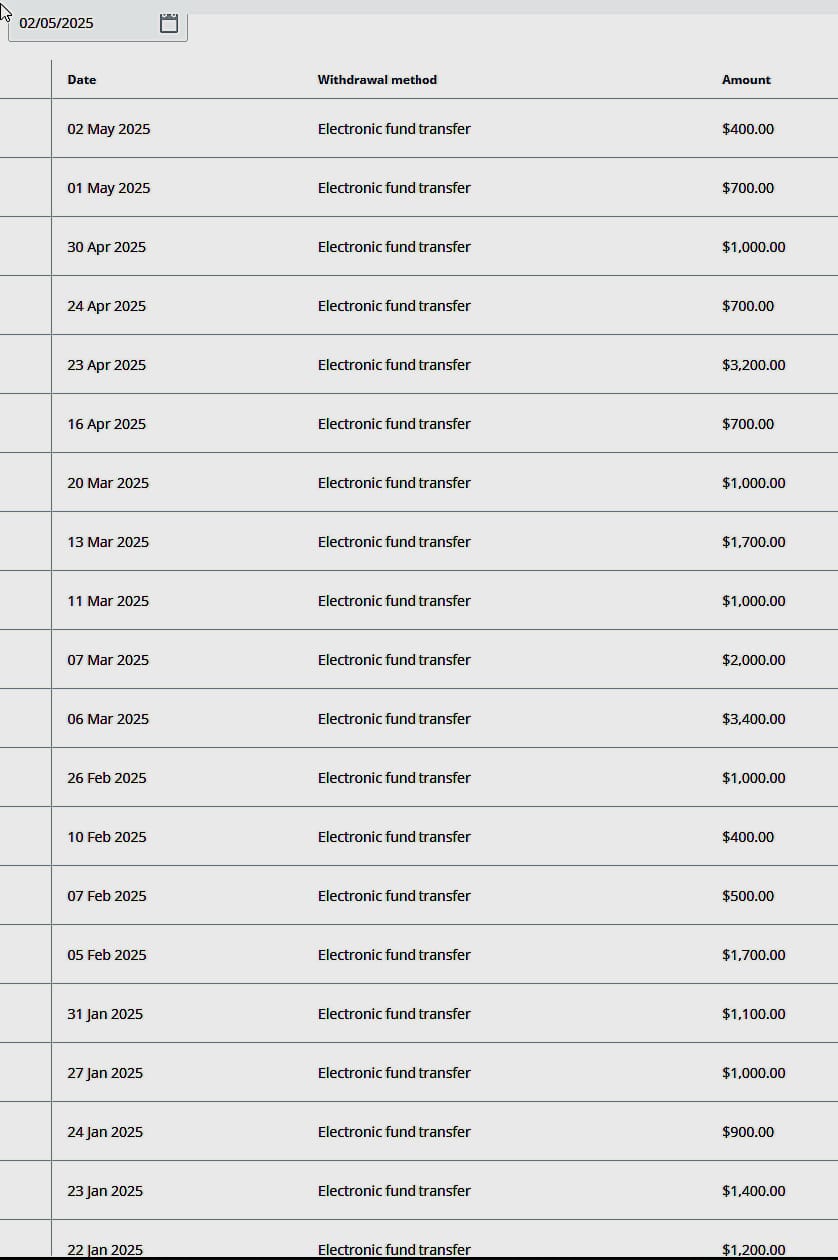The image size is (838, 1260).
Task: Select the $1,100.00 amount cell
Action: 753,1014
